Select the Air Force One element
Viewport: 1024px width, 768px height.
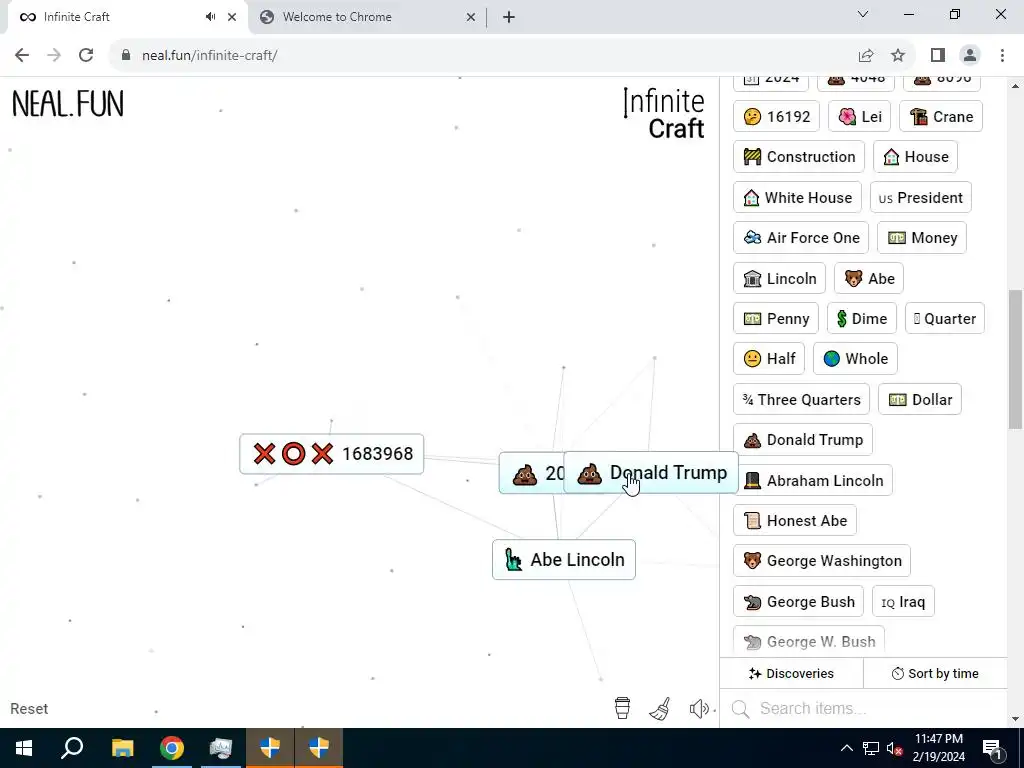tap(801, 238)
